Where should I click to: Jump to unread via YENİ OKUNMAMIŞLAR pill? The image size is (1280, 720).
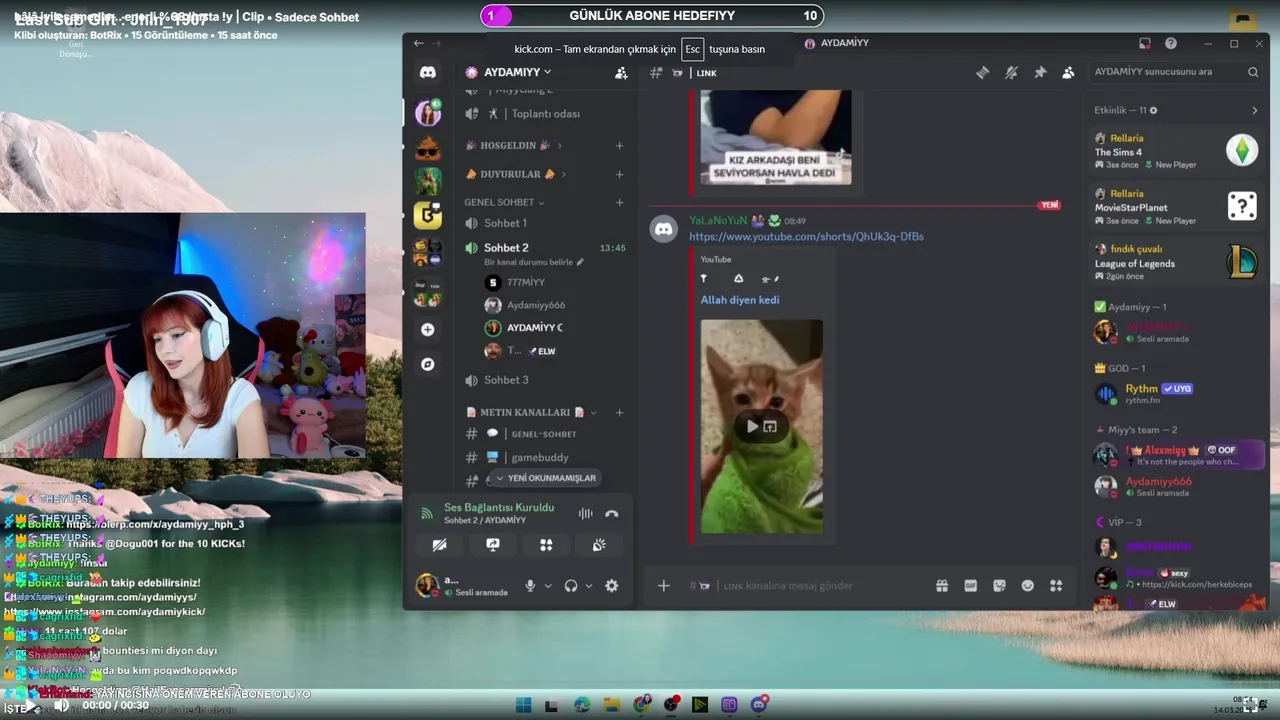click(x=545, y=478)
